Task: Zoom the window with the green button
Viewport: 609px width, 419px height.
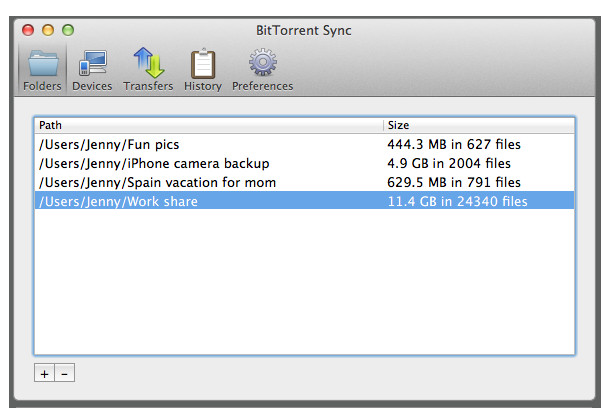Action: pos(68,30)
